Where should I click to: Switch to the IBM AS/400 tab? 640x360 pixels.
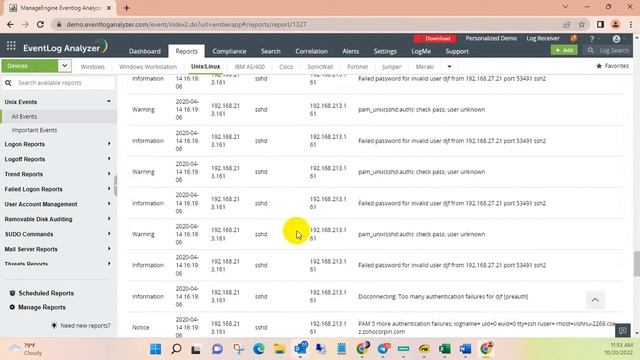click(x=249, y=67)
